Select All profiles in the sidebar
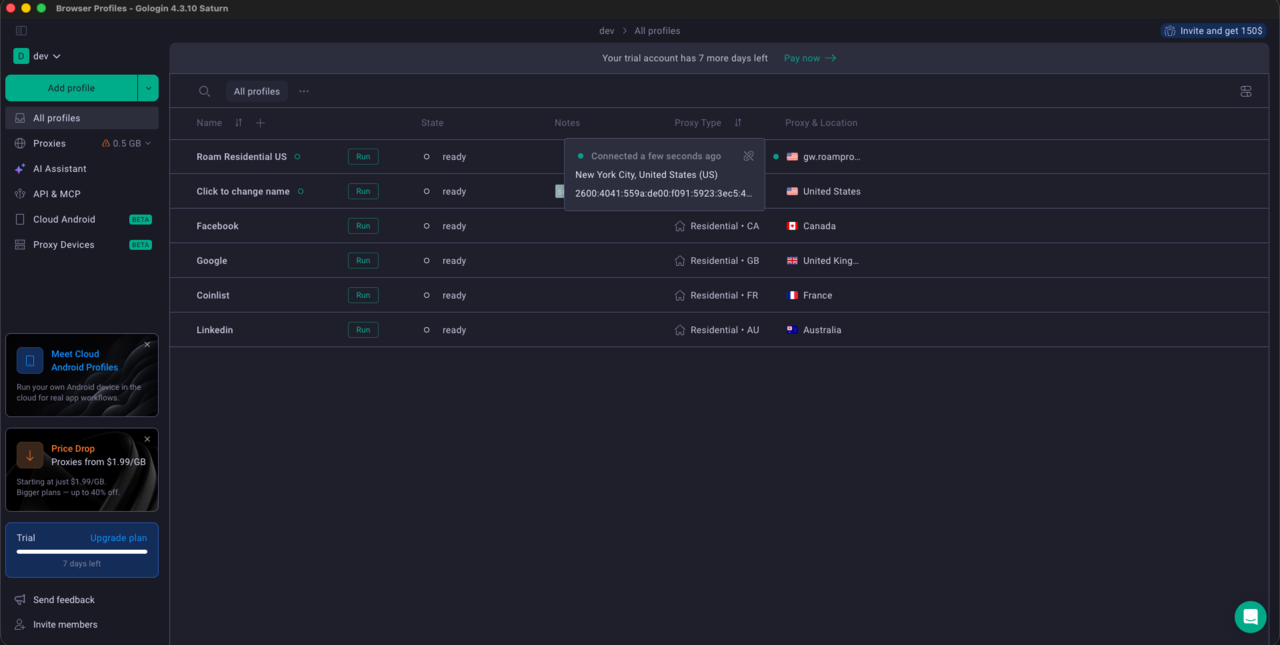This screenshot has height=645, width=1280. (x=82, y=118)
